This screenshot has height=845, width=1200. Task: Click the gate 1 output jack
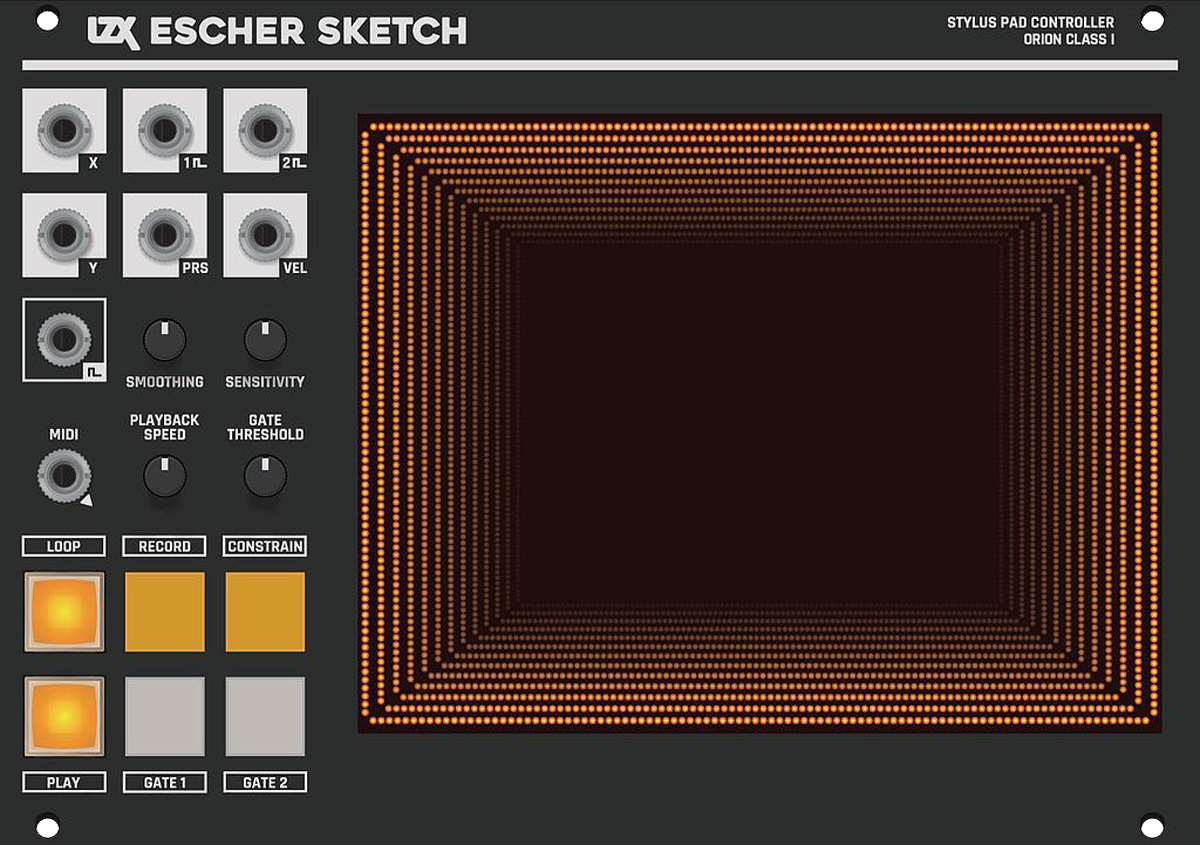point(165,130)
